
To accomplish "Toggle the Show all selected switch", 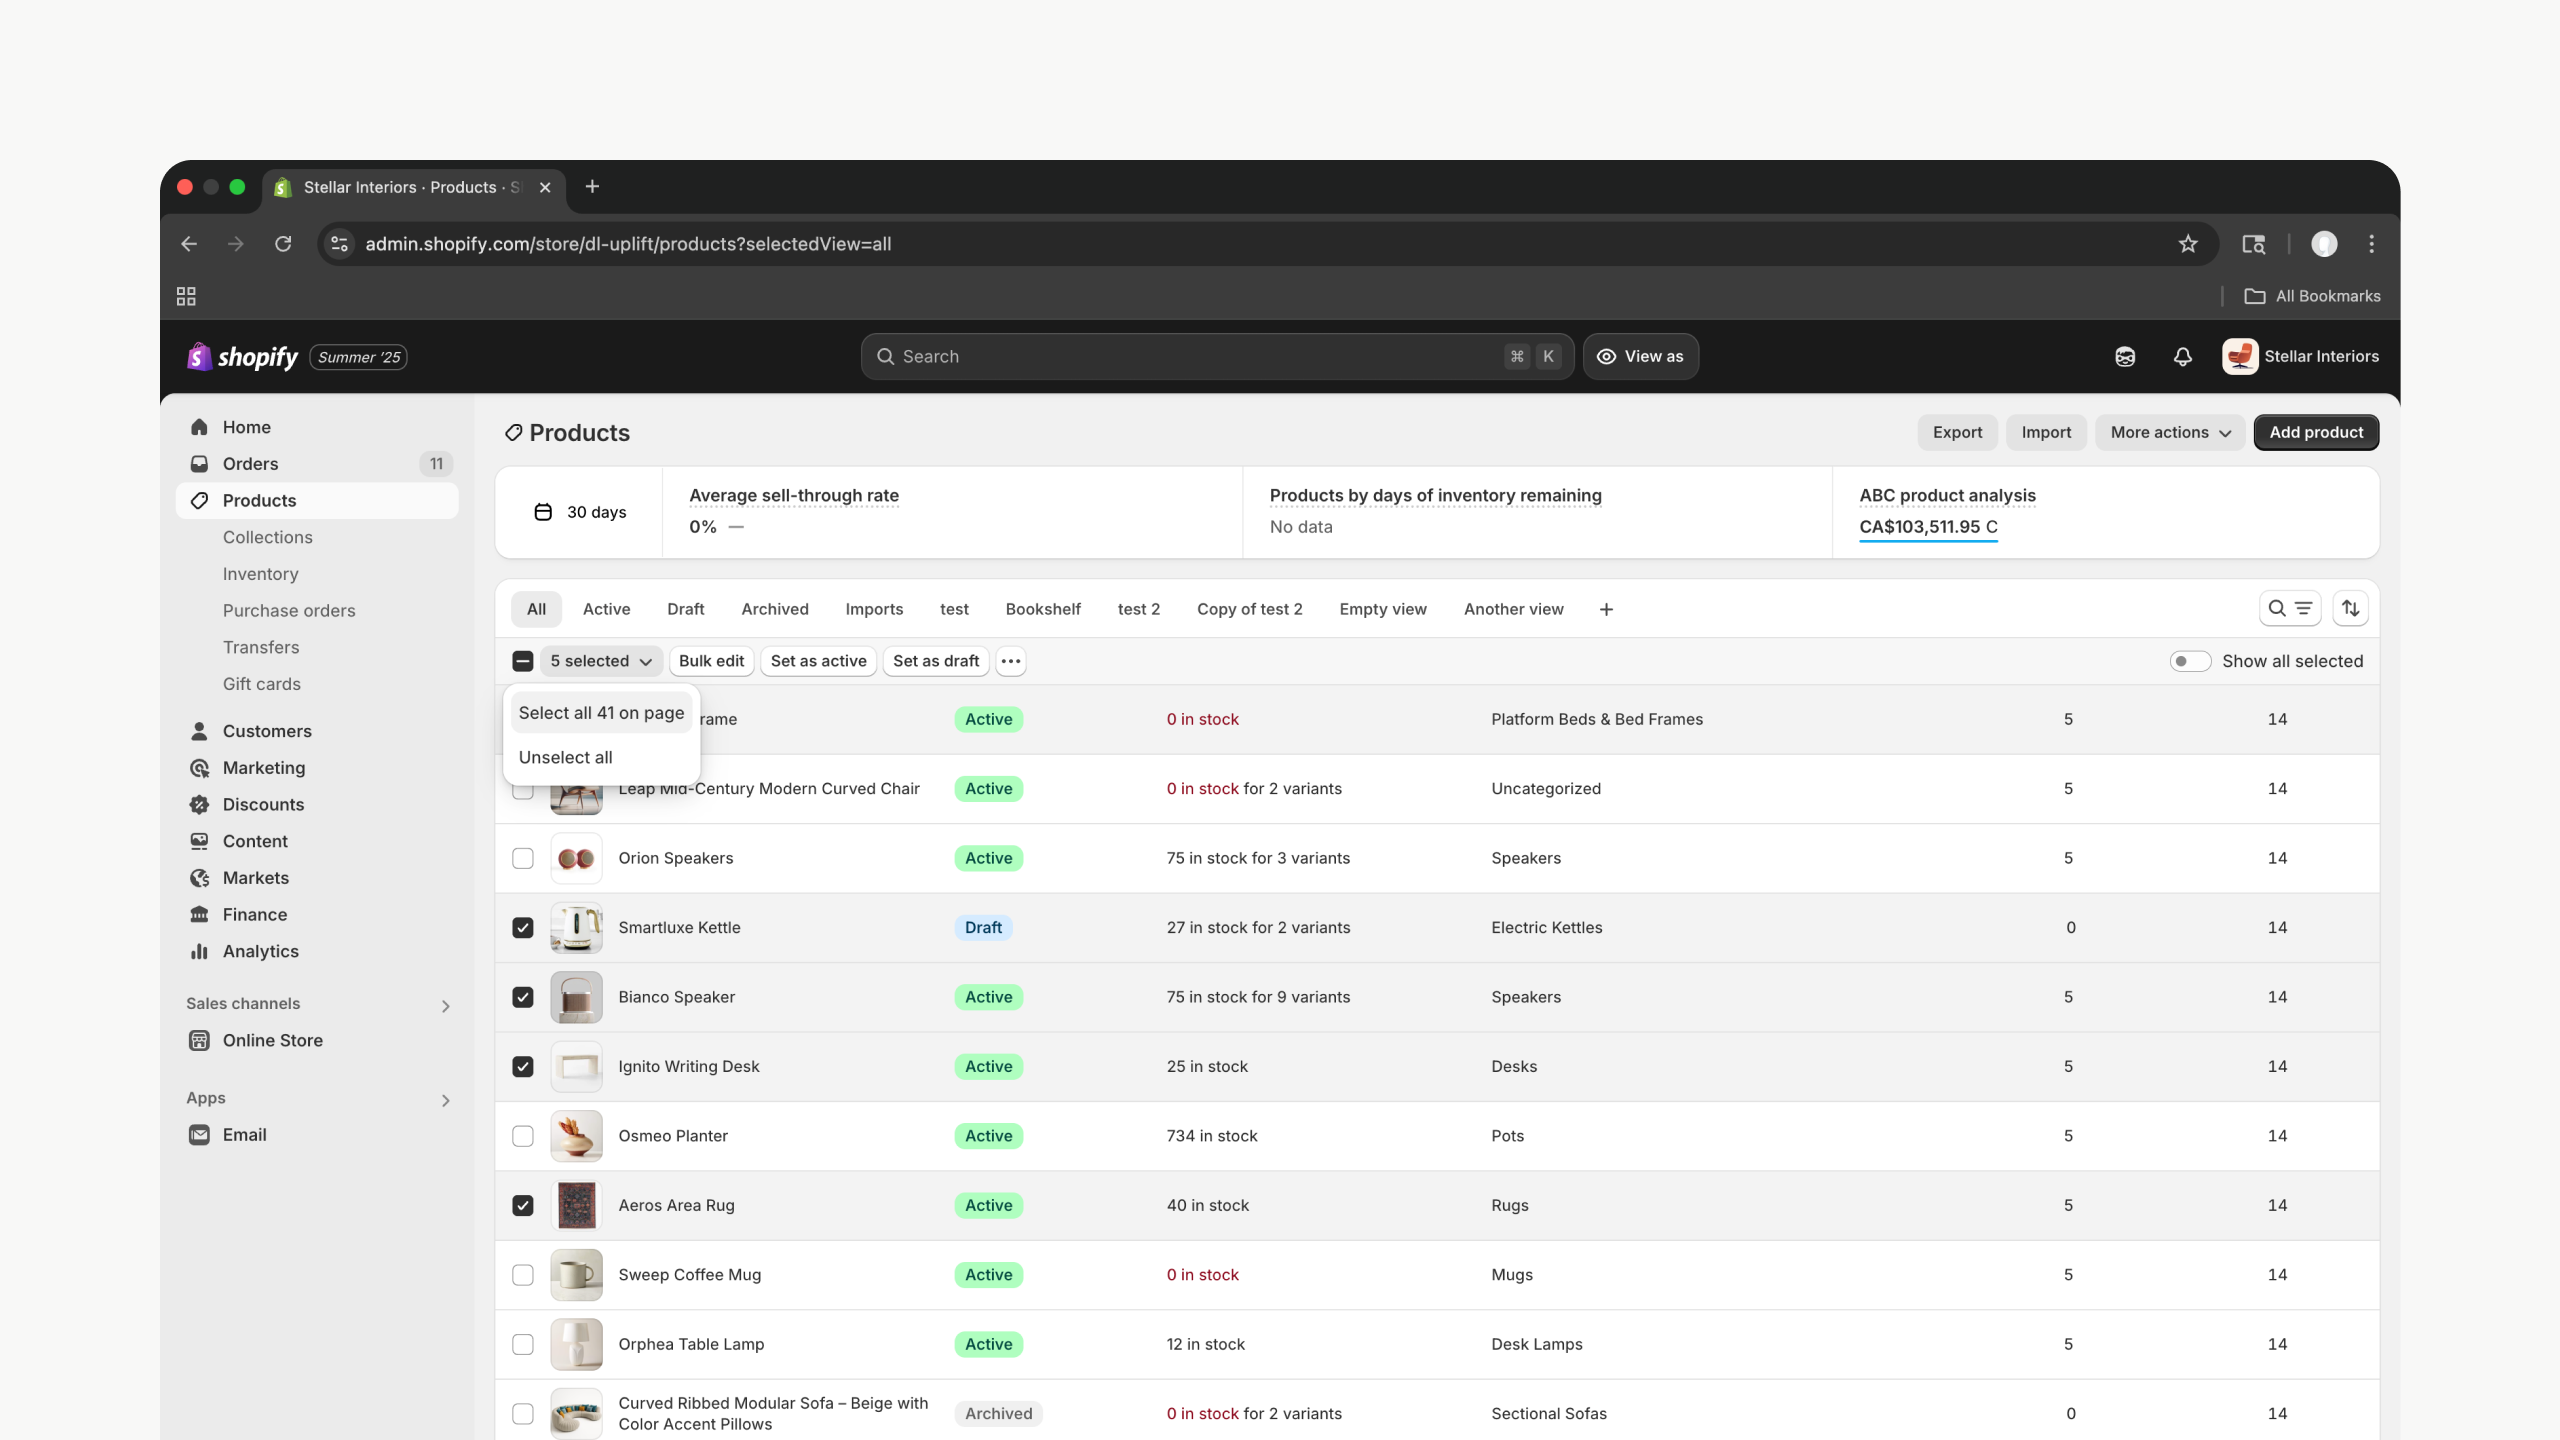I will (x=2189, y=661).
